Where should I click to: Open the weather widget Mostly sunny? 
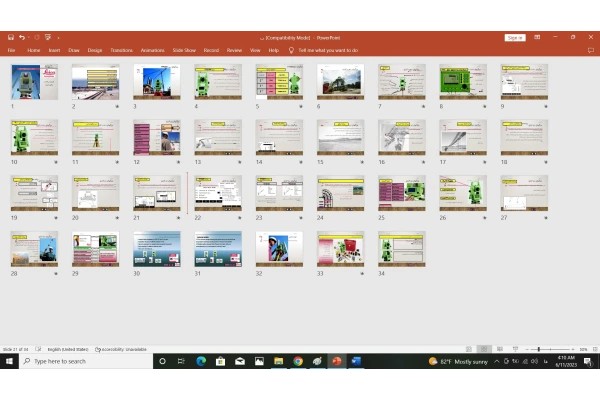(458, 361)
